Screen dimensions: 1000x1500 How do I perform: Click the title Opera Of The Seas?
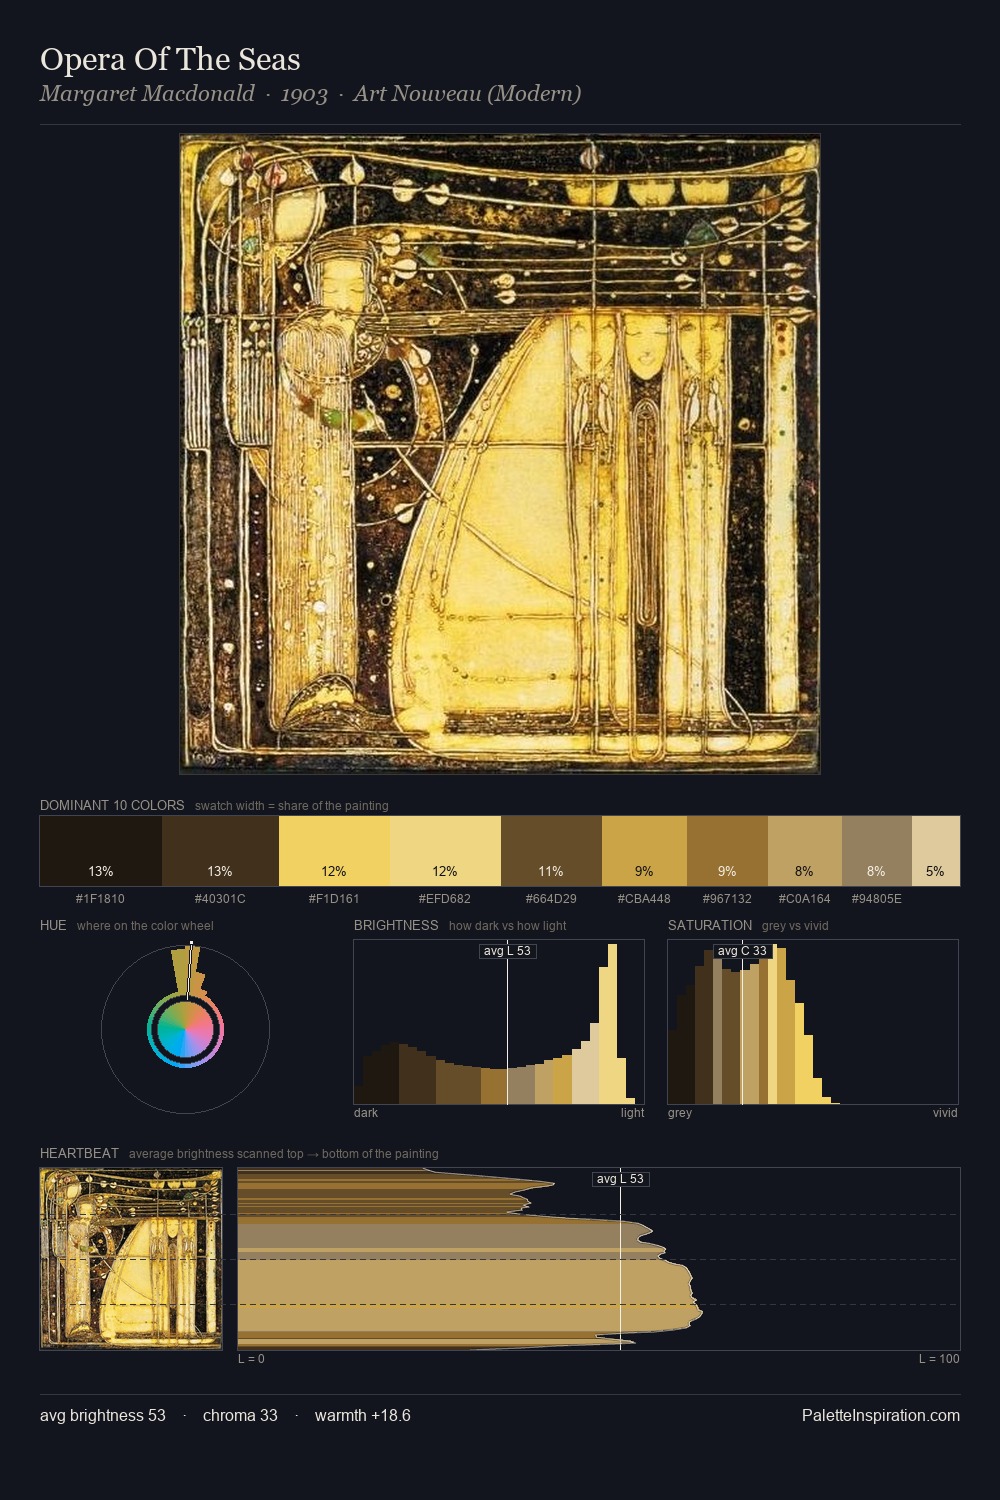(170, 60)
